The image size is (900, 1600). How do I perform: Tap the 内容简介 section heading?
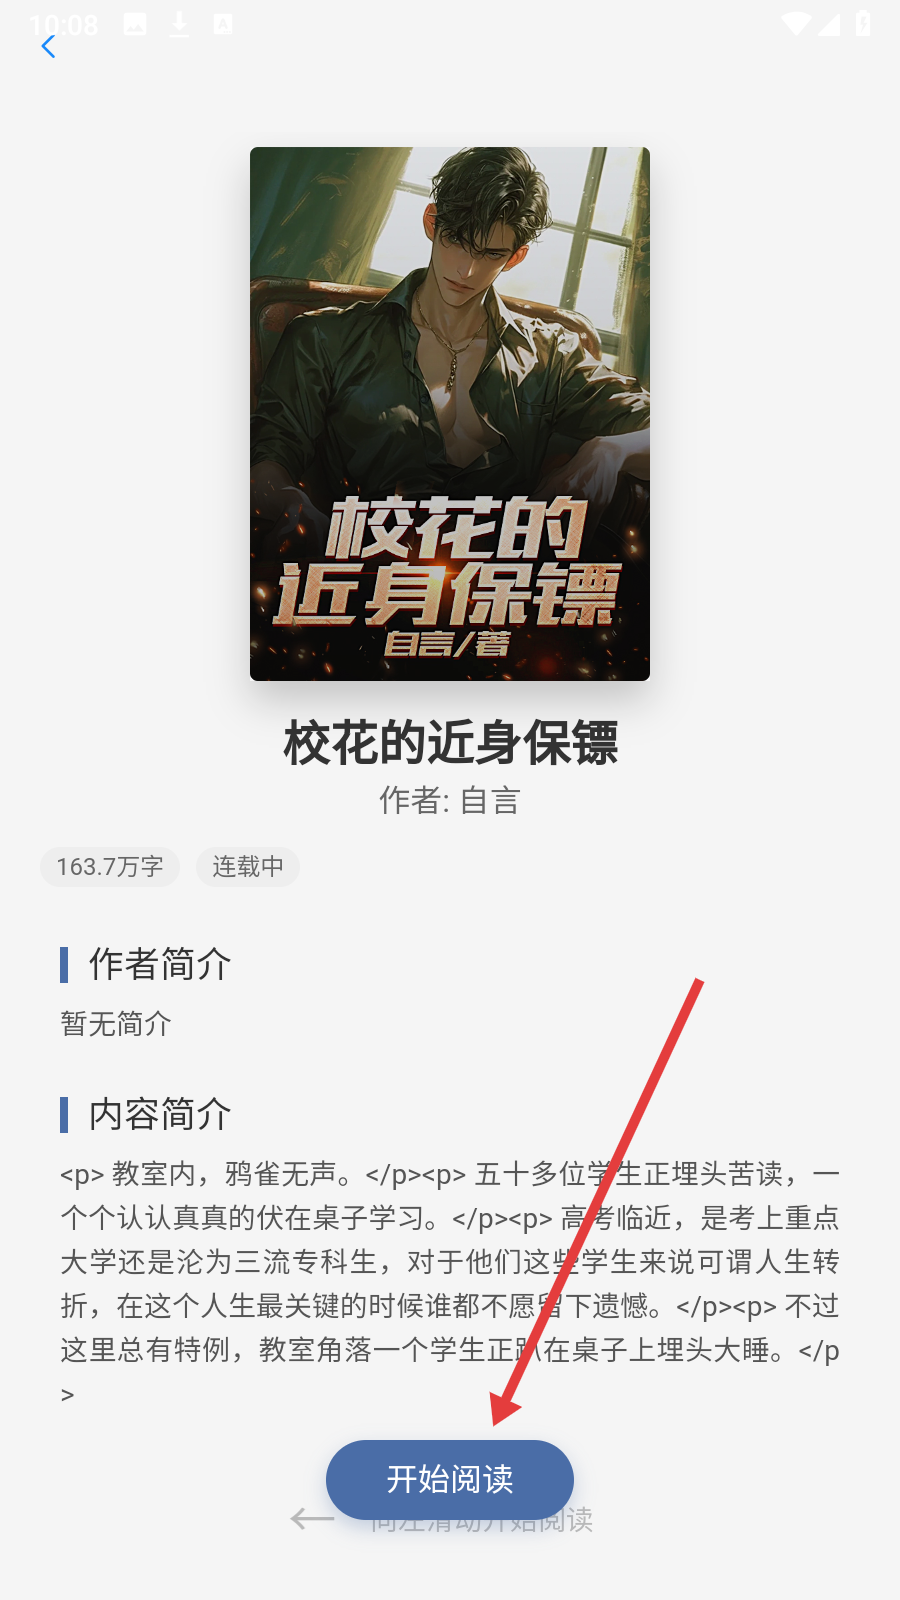160,1115
